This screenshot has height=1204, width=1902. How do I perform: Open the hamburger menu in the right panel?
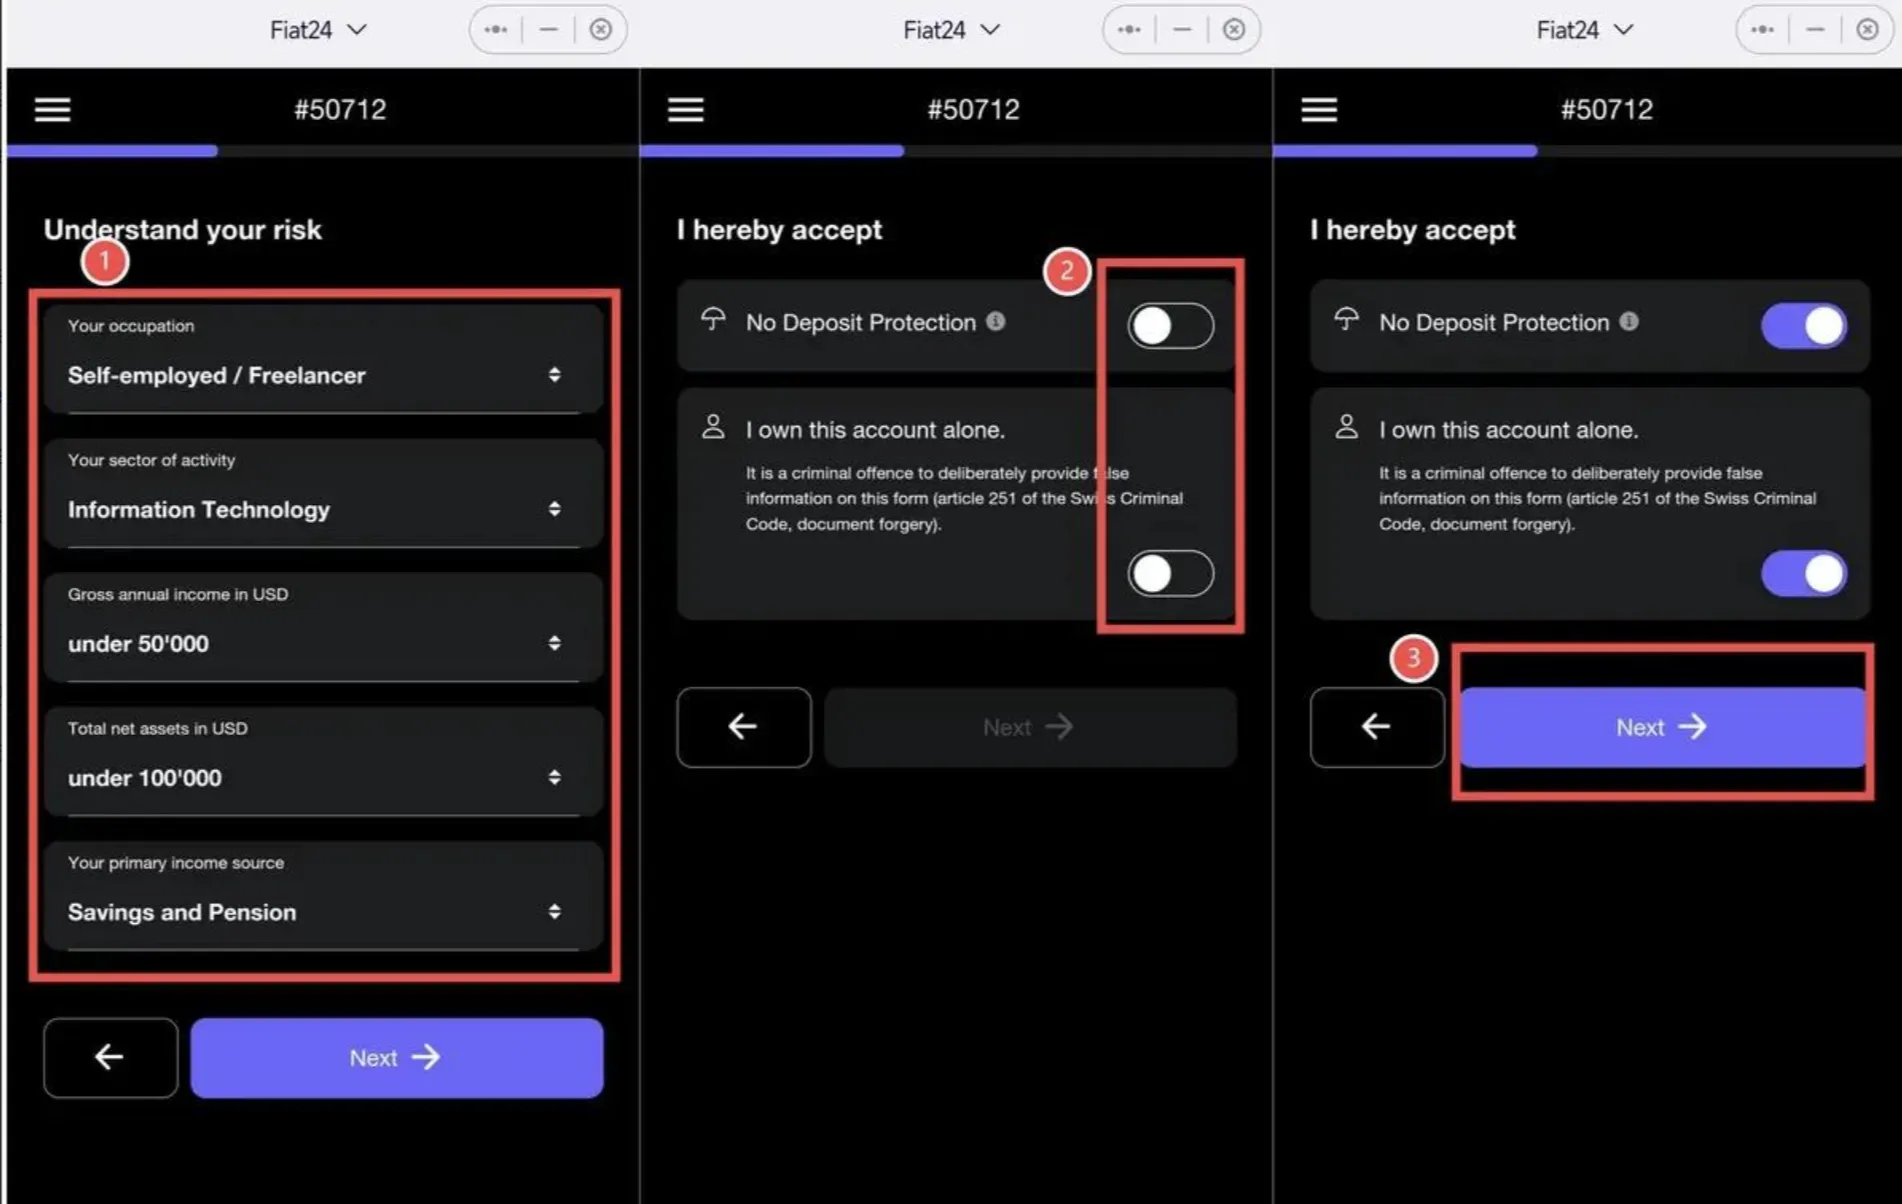pos(1318,109)
